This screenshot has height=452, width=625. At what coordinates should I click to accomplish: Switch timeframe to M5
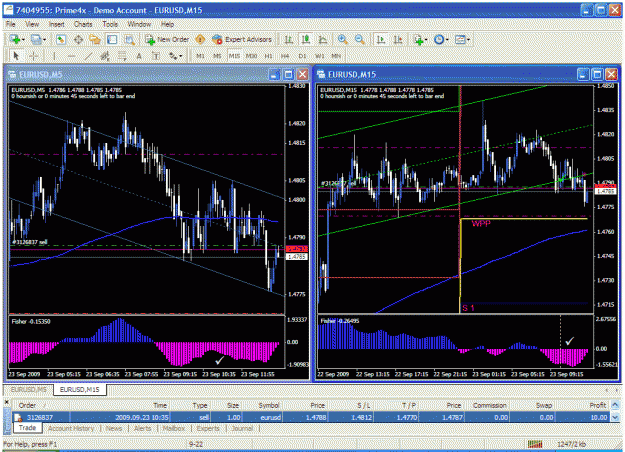click(217, 56)
